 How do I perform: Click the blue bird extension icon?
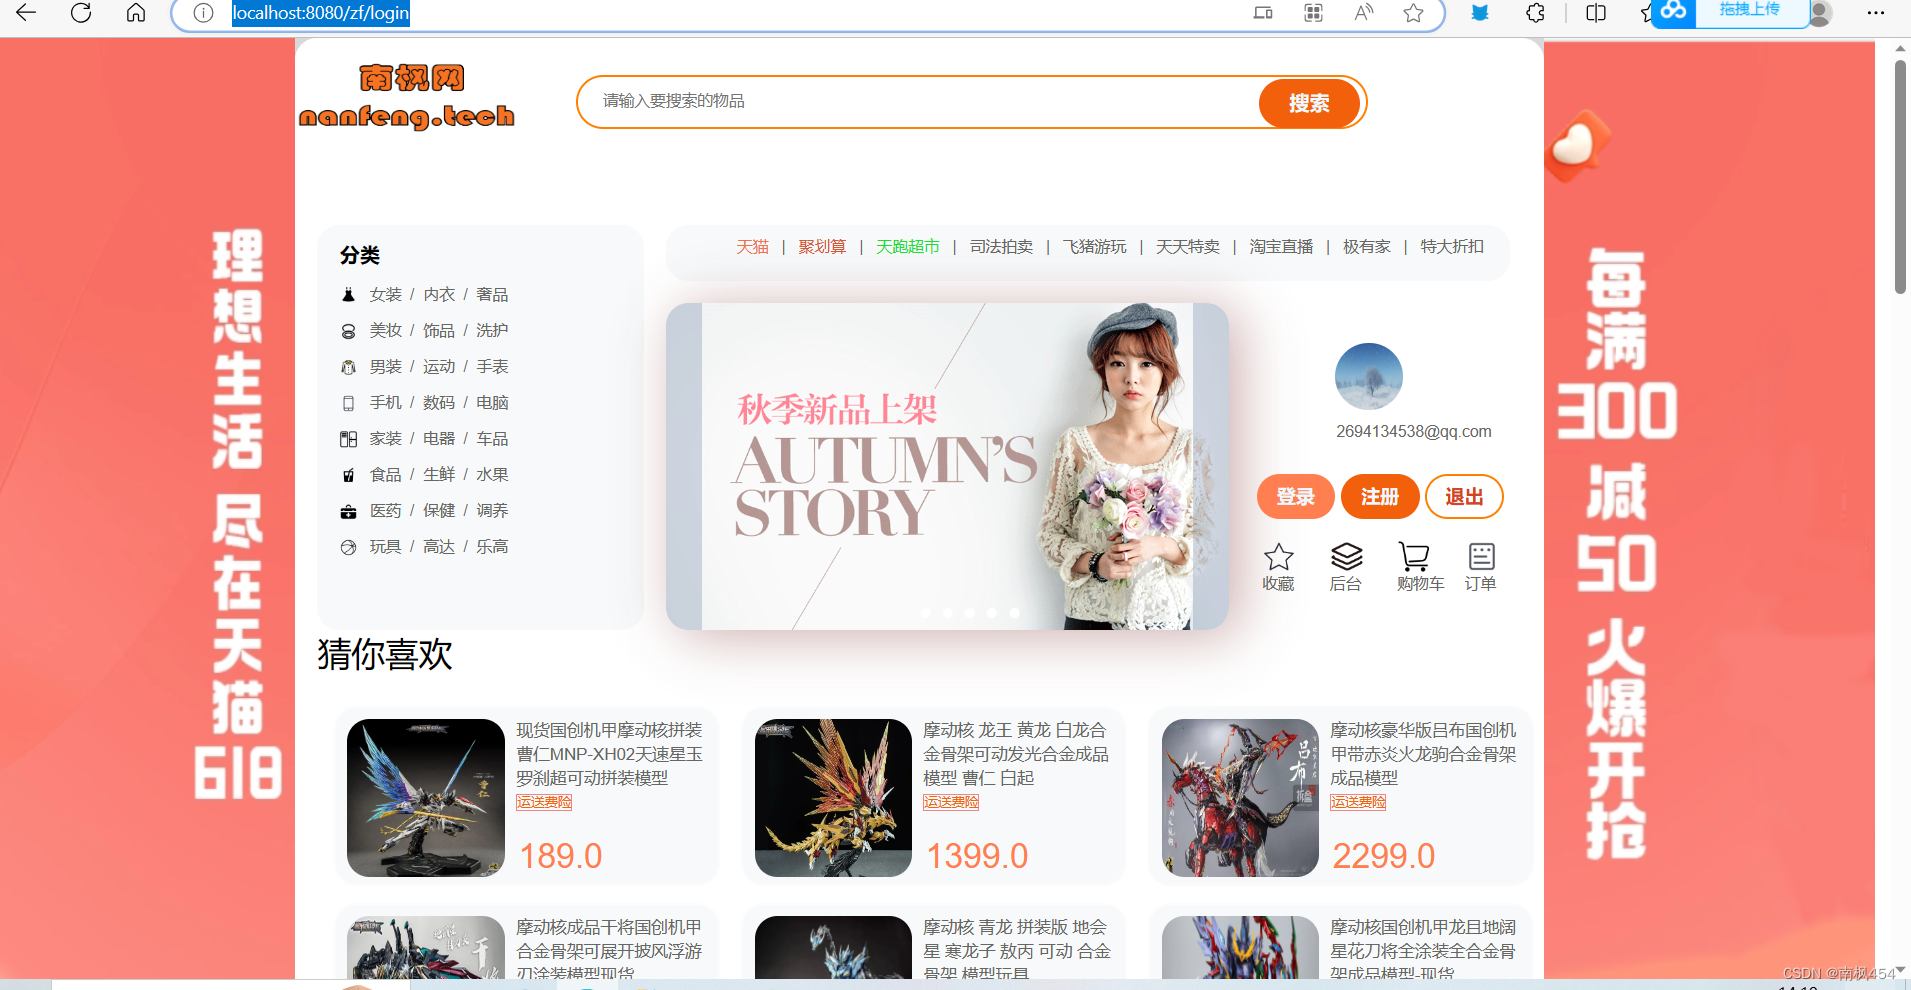coord(1480,13)
